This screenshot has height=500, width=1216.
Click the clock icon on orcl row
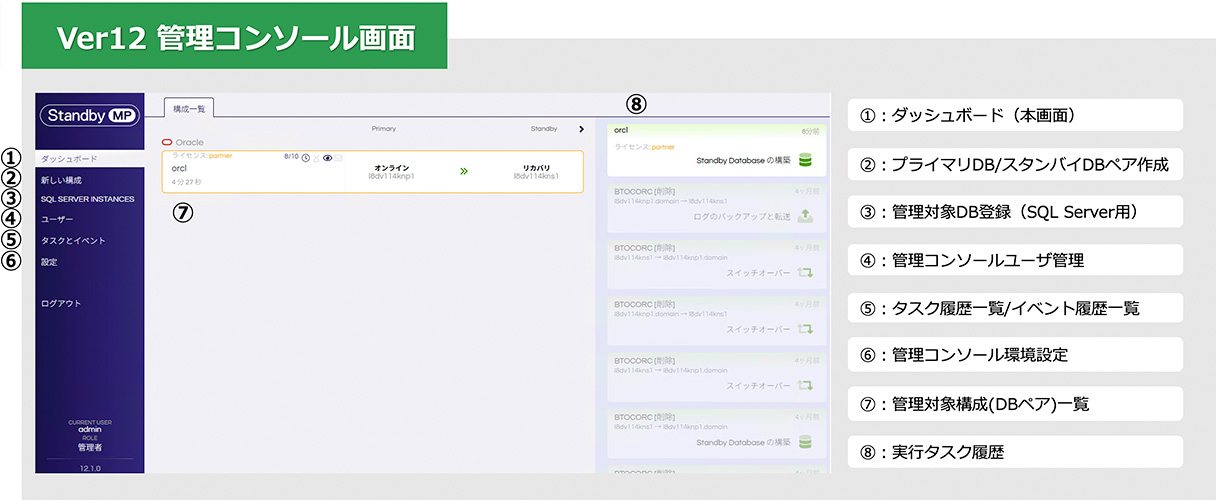coord(305,158)
